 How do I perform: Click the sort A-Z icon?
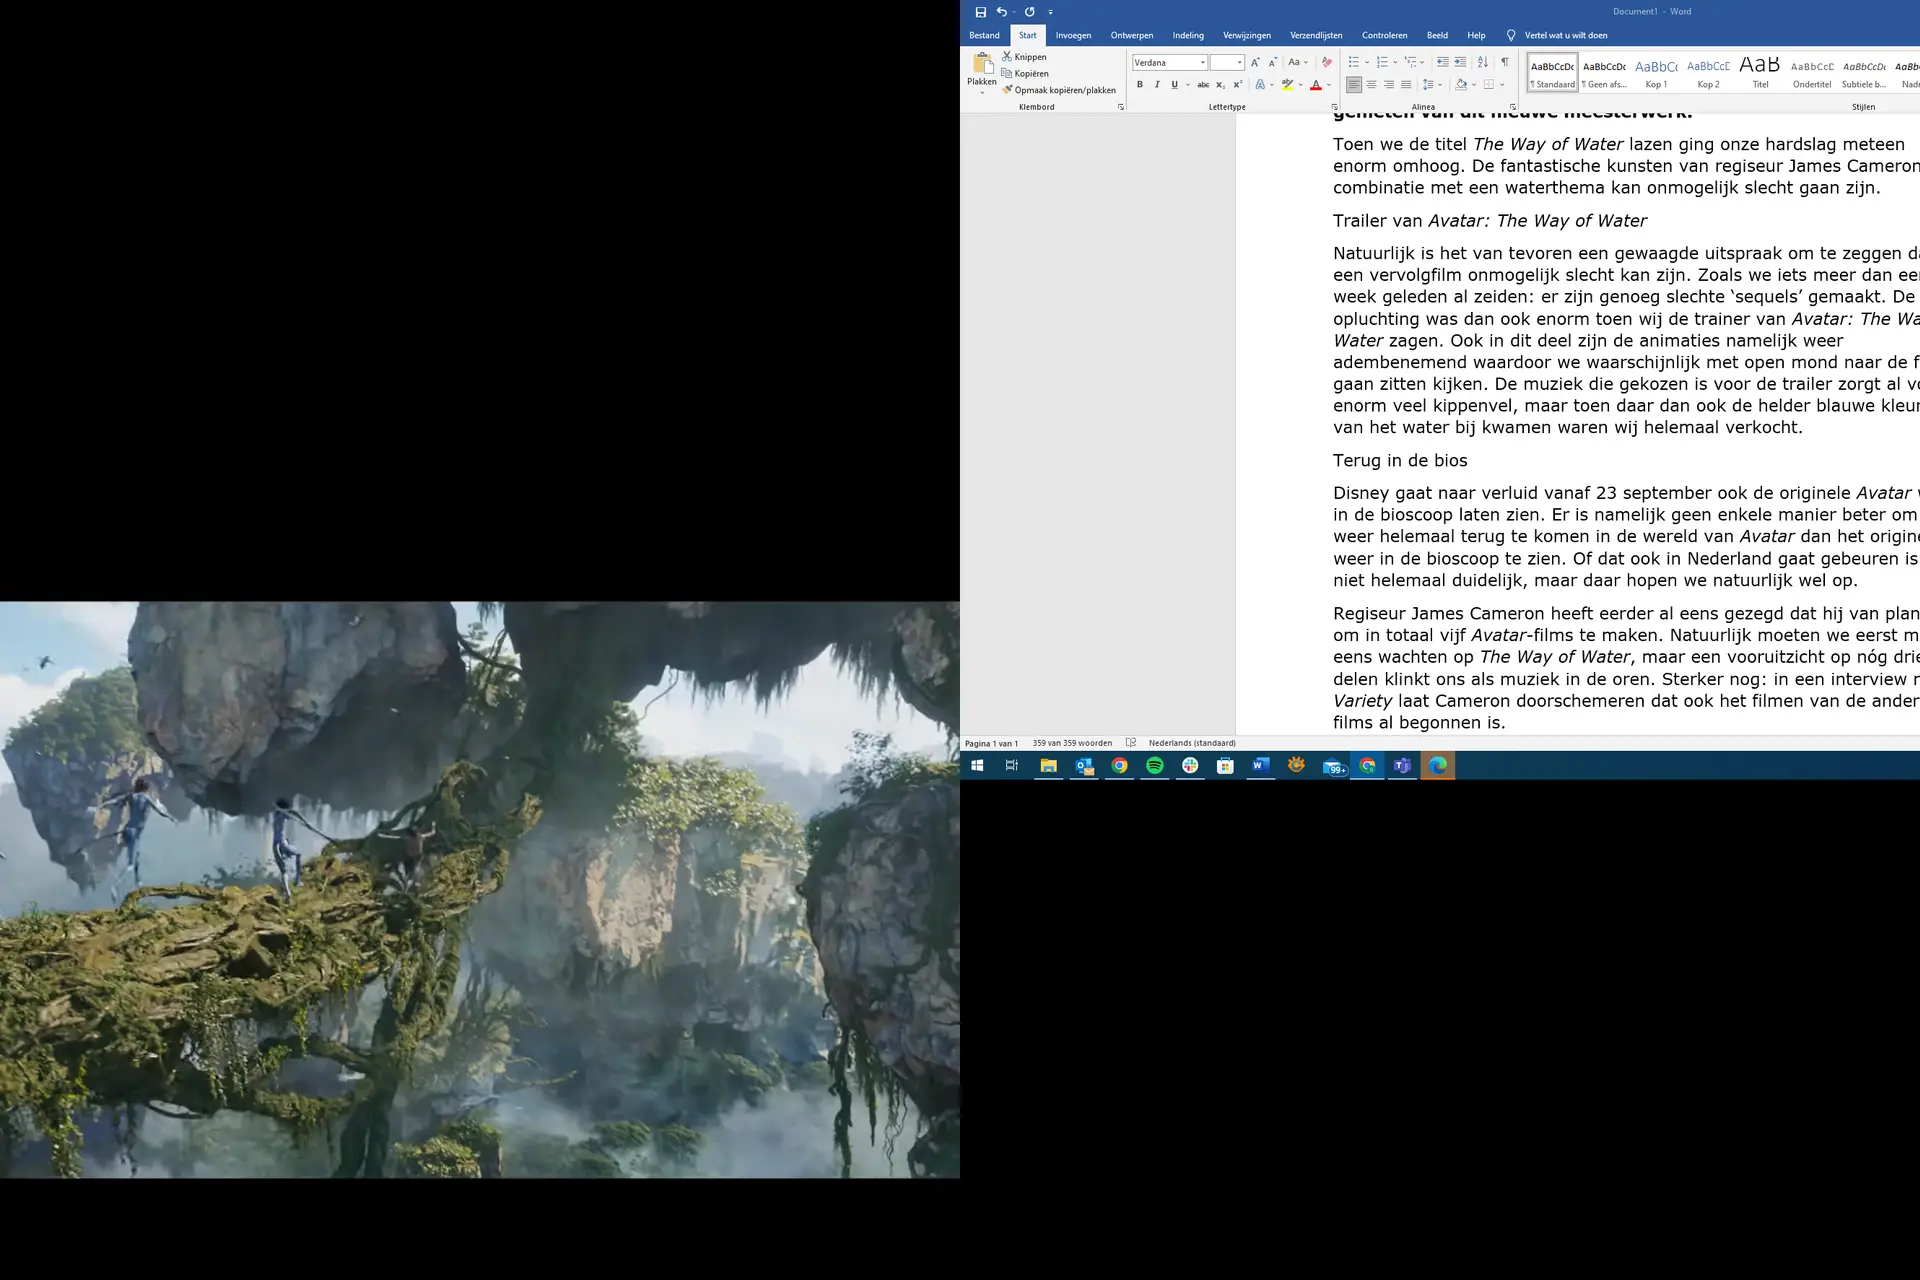(1483, 62)
